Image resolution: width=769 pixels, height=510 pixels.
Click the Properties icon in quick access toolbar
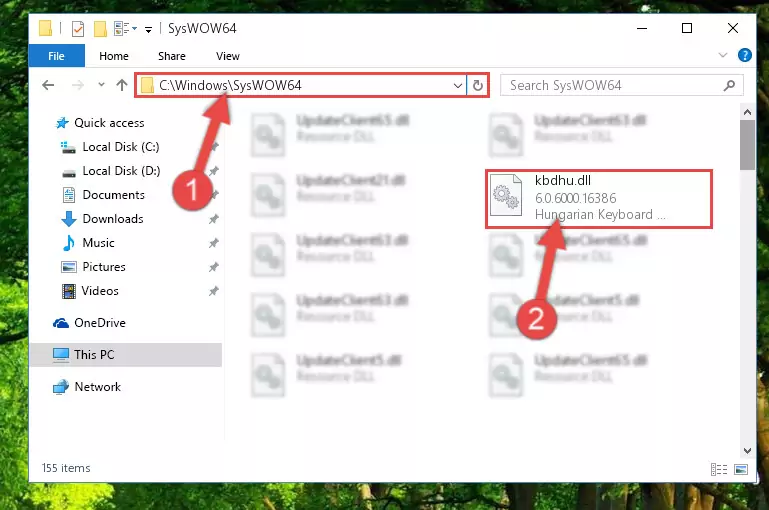coord(77,29)
